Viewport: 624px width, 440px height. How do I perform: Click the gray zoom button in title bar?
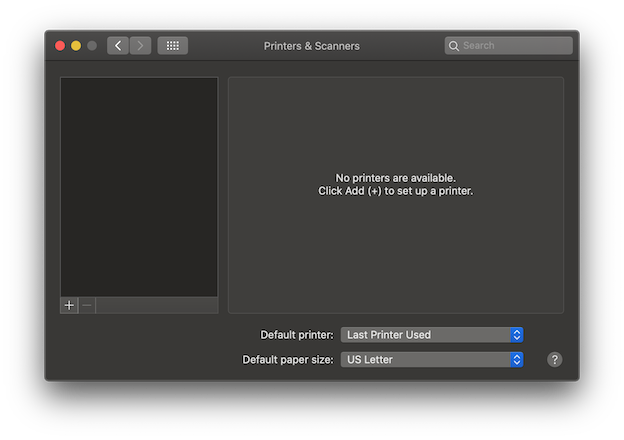[x=92, y=46]
